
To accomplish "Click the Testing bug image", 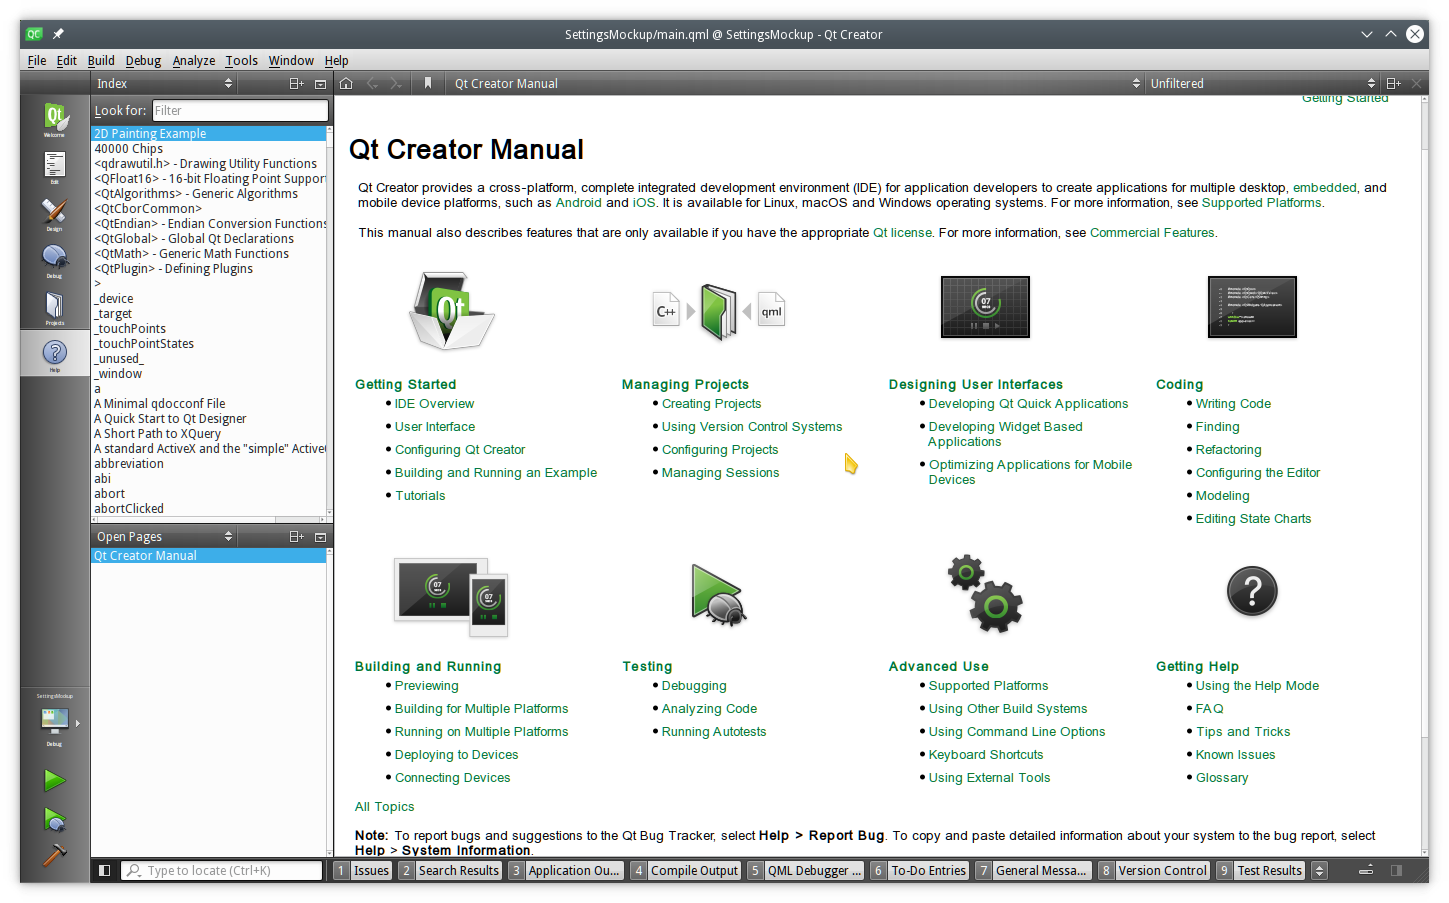I will (718, 595).
